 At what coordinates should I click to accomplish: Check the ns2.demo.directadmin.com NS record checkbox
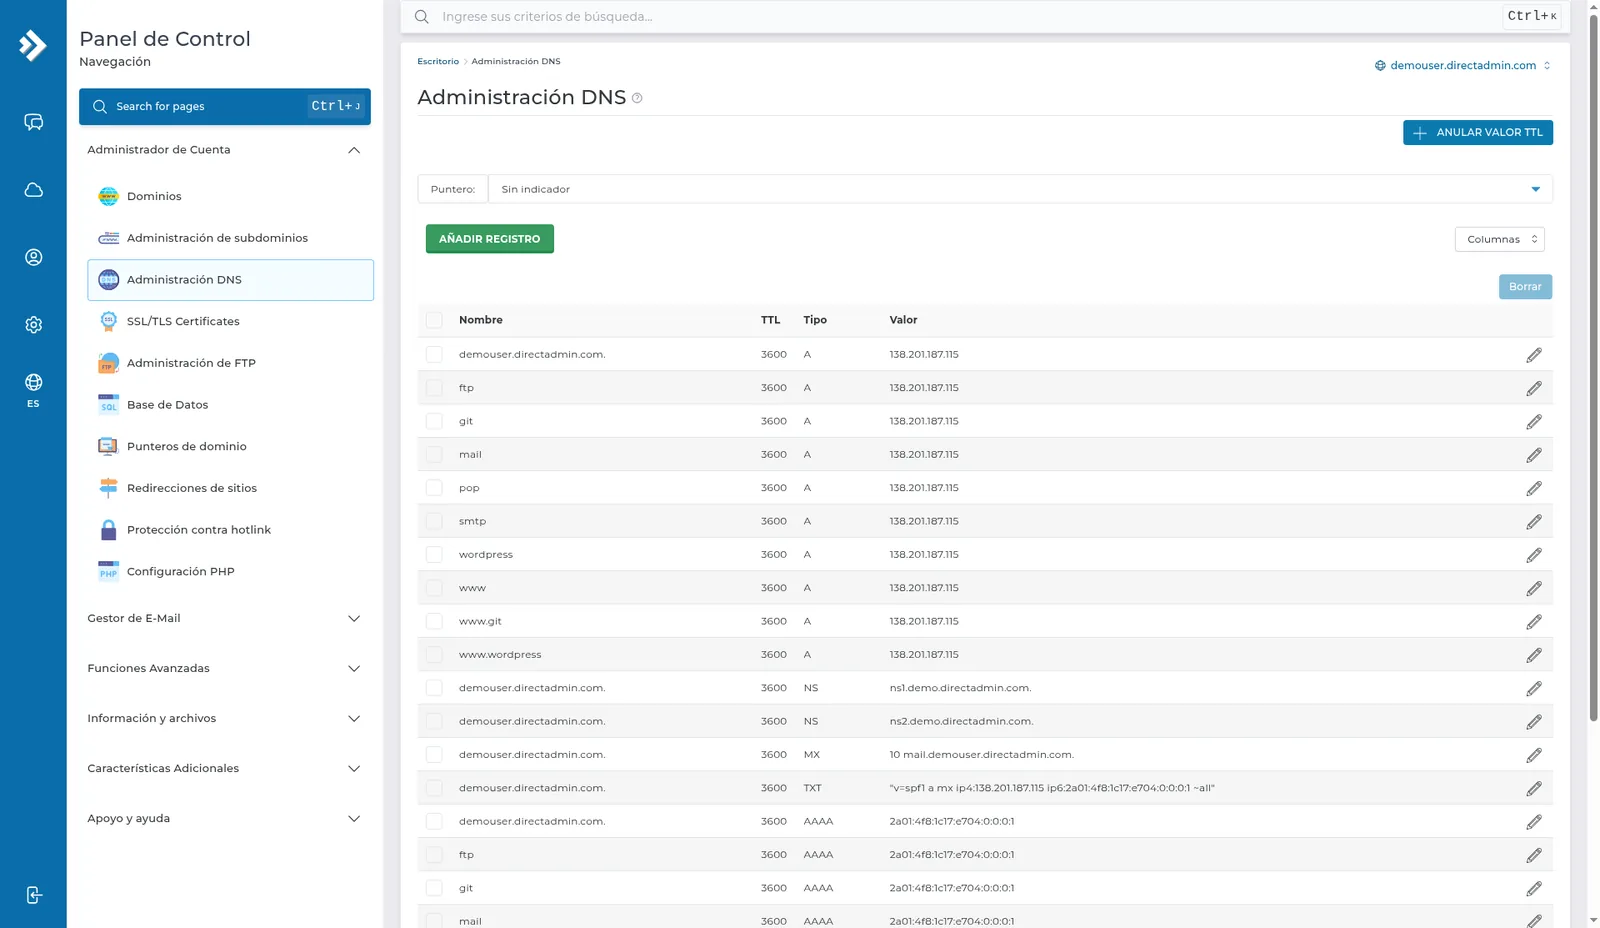[x=434, y=721]
